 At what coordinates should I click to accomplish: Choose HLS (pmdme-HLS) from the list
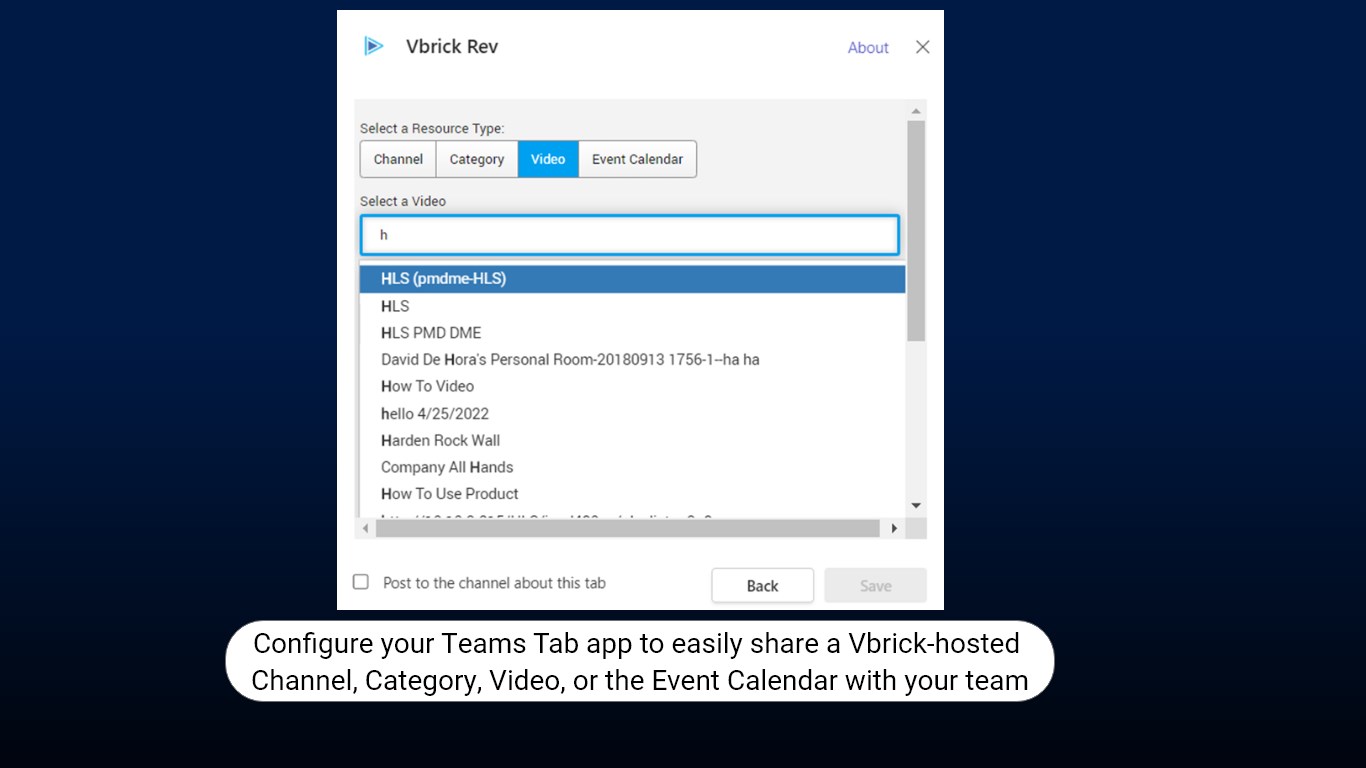click(632, 279)
